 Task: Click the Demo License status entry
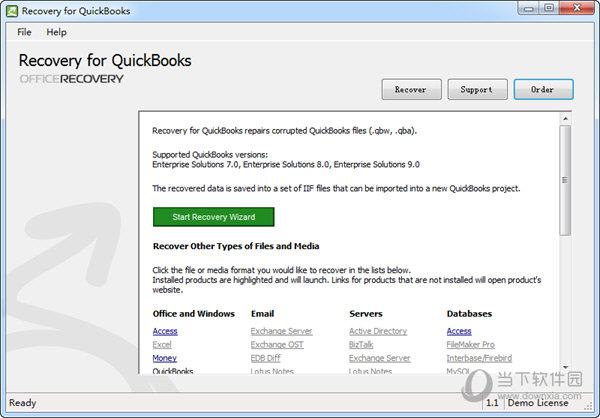pos(538,403)
